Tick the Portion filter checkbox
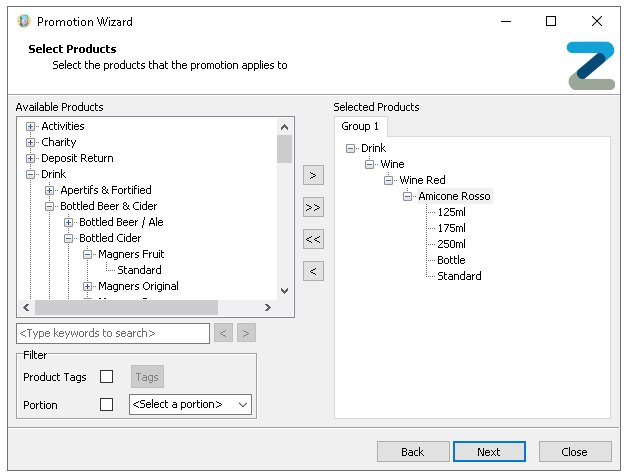This screenshot has height=475, width=627. pyautogui.click(x=106, y=405)
